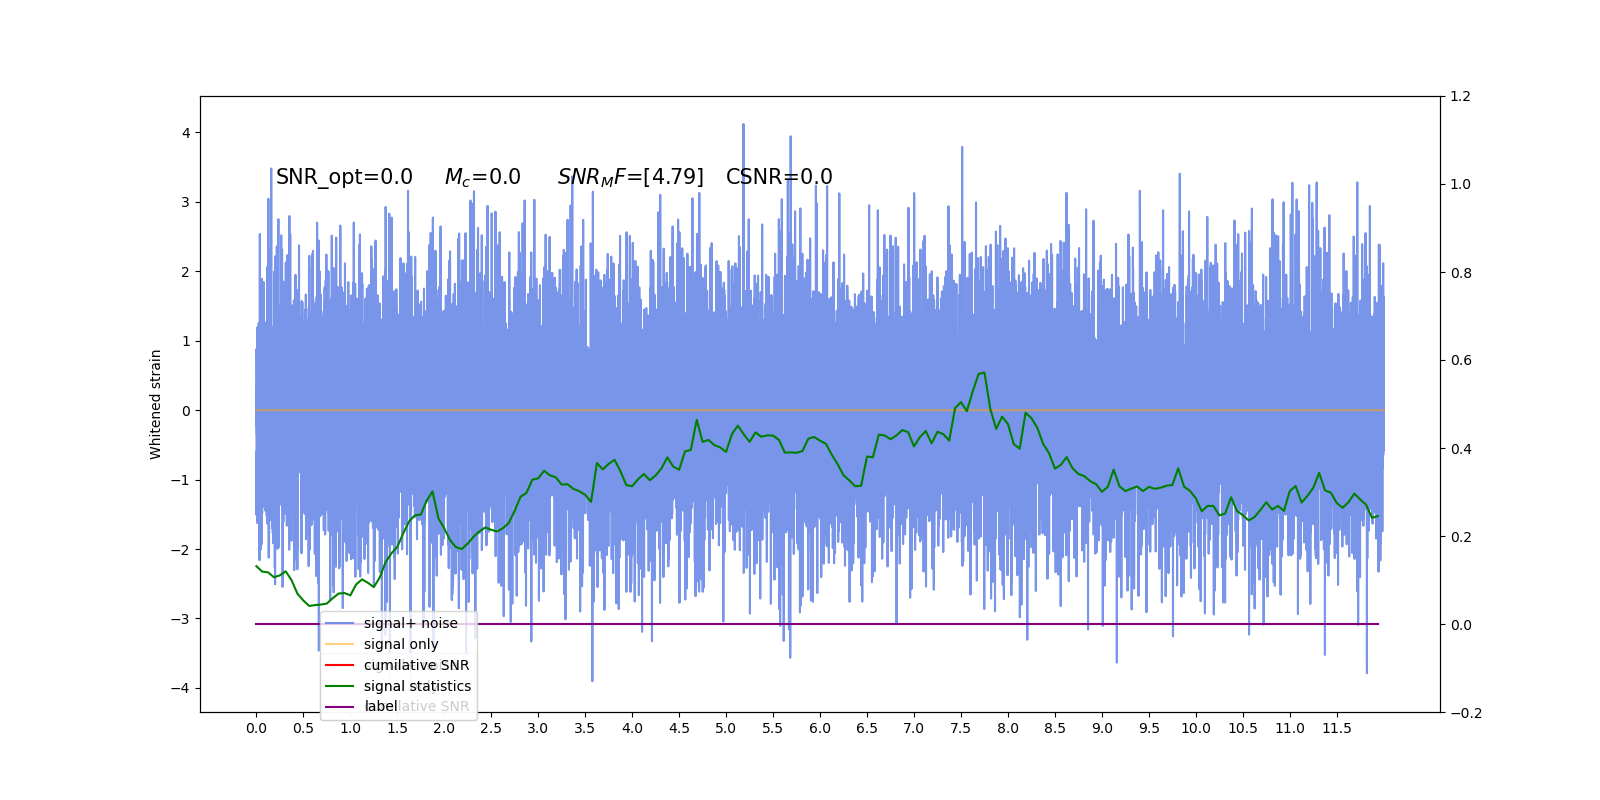
Task: Click the 'Mc=0.0' annotation text
Action: click(x=482, y=177)
